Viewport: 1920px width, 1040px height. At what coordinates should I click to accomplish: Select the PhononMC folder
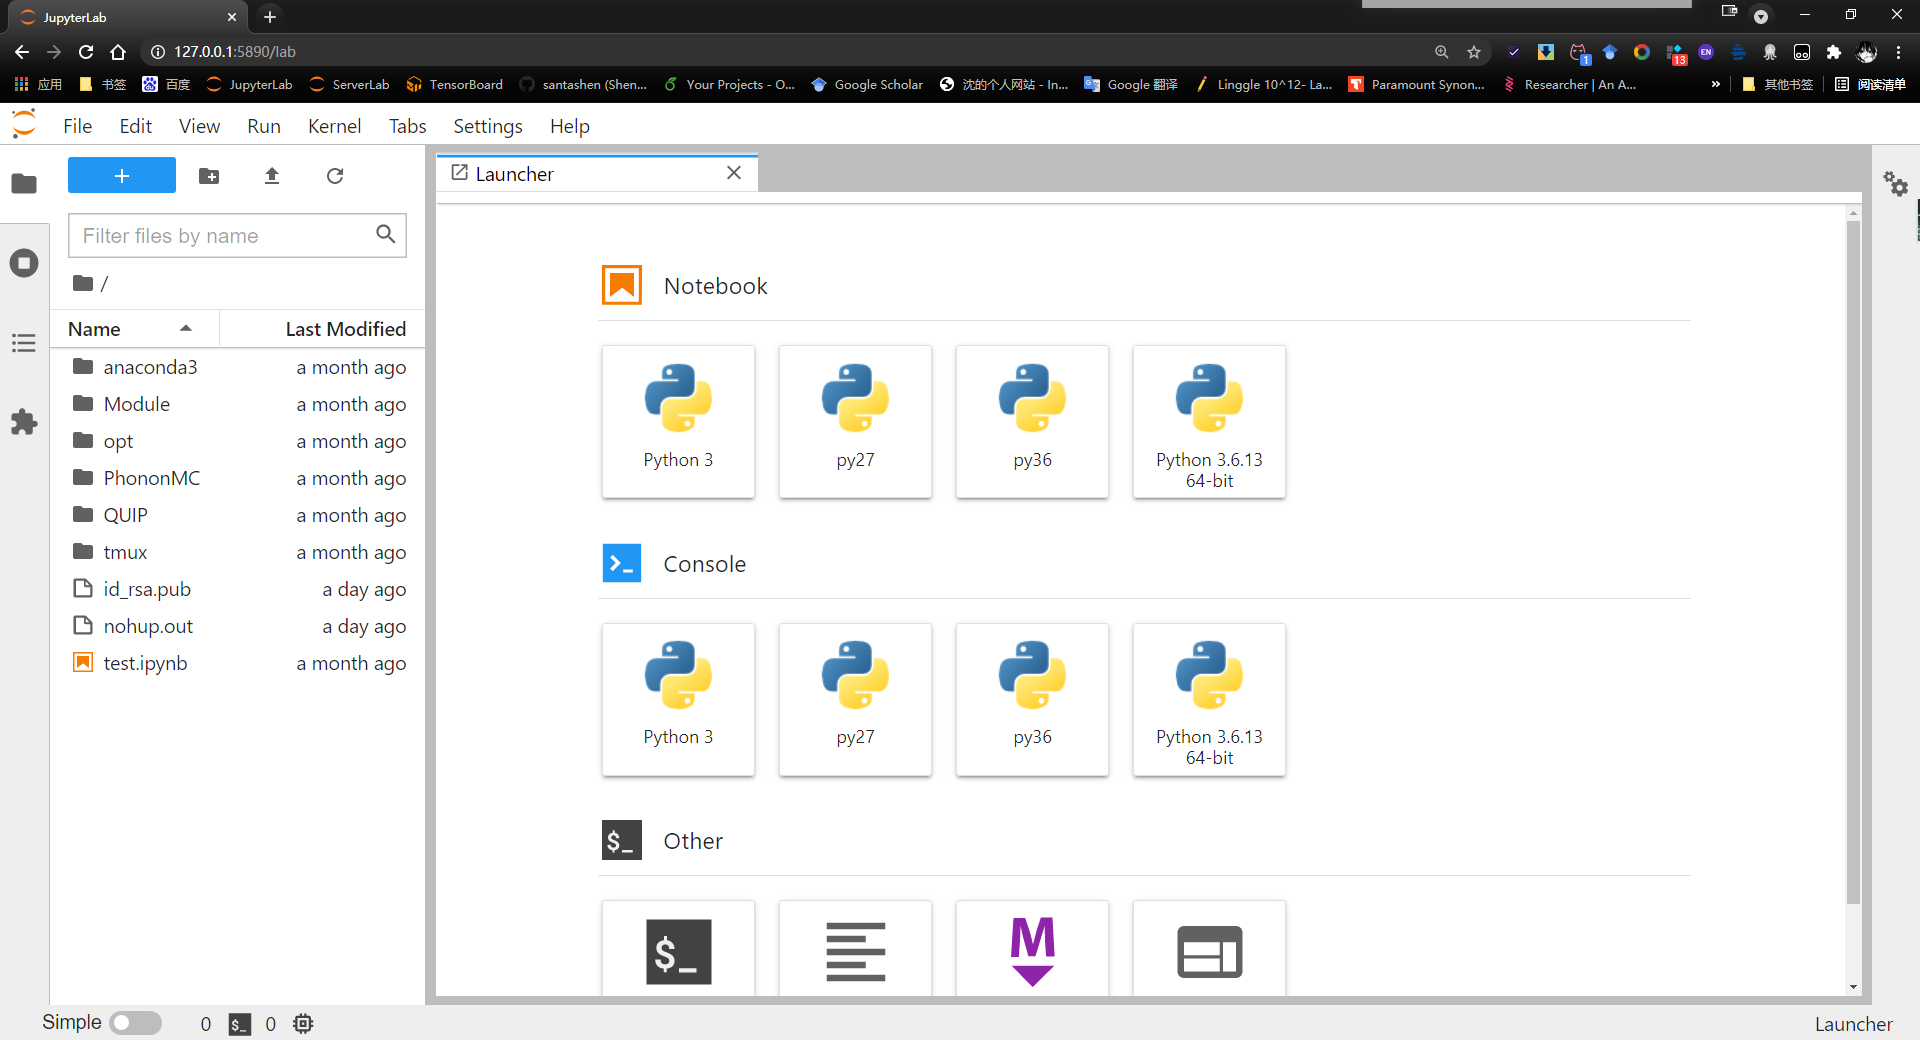238,478
